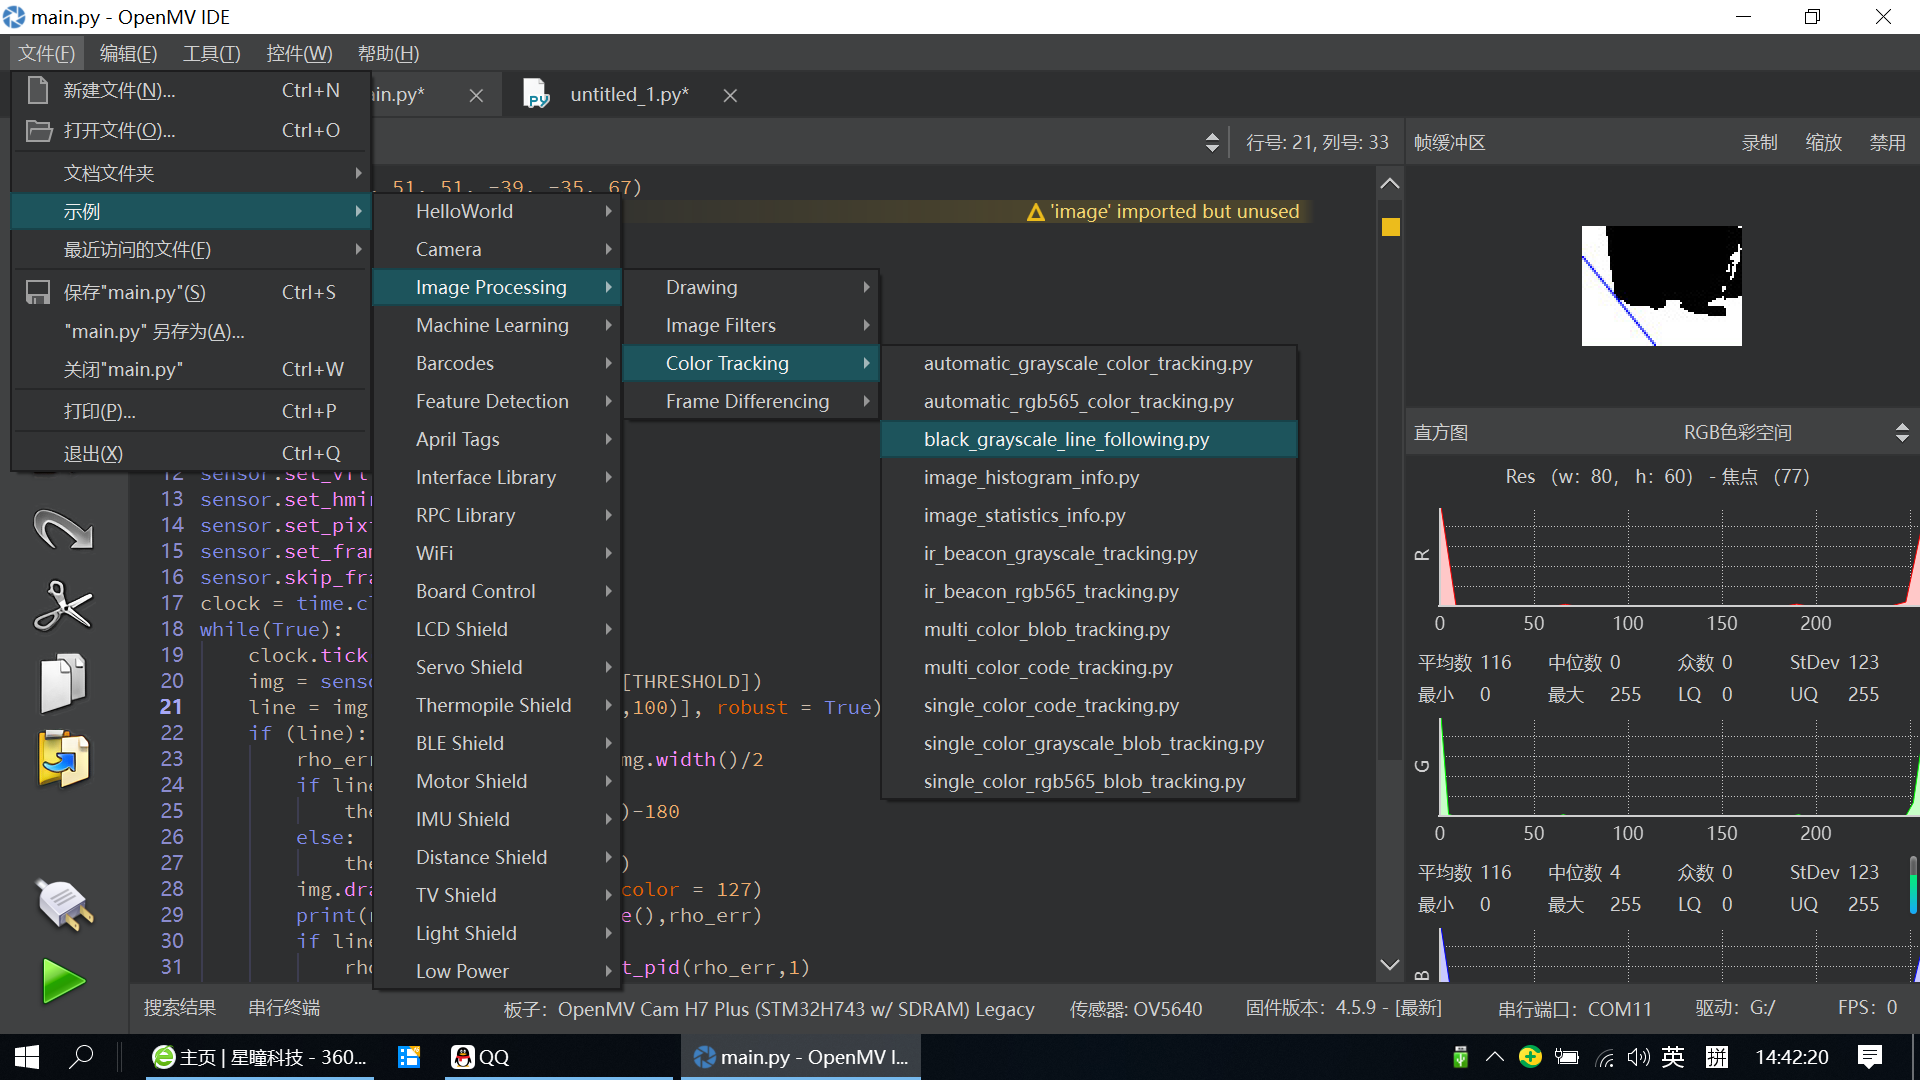
Task: Expand 最近访问的文件 submenu
Action: [190, 249]
